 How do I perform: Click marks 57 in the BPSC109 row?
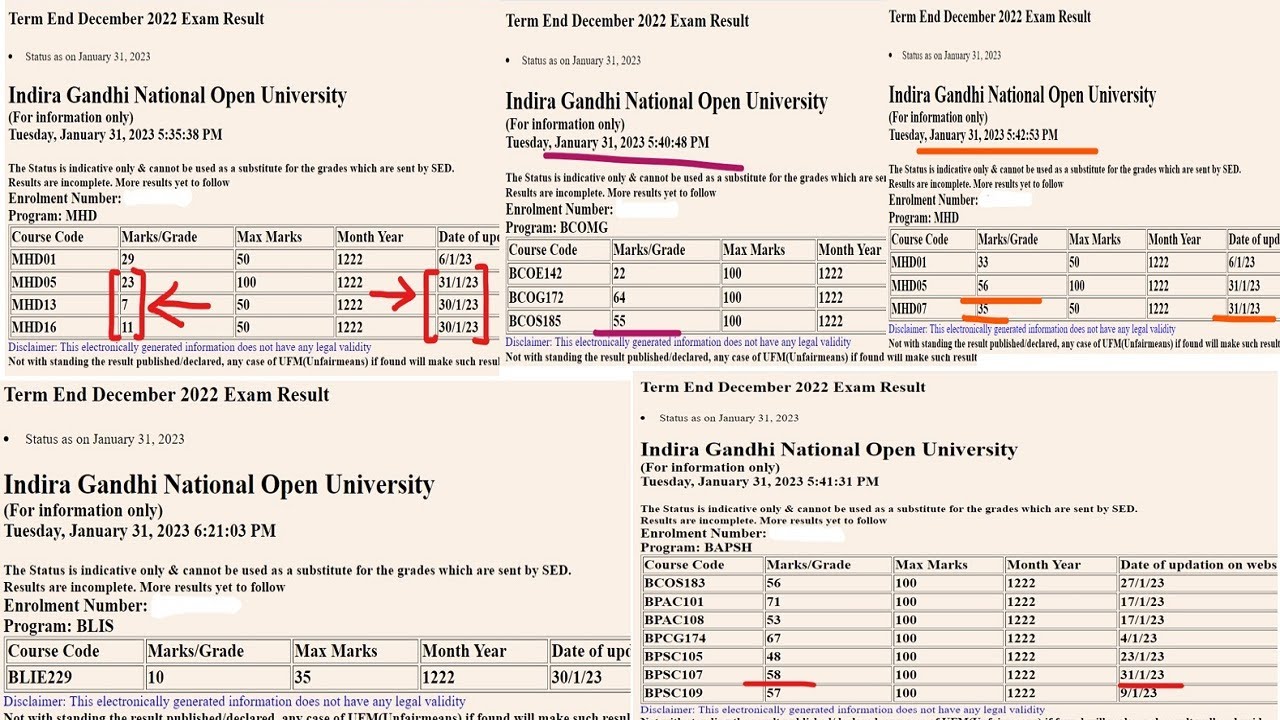point(774,693)
